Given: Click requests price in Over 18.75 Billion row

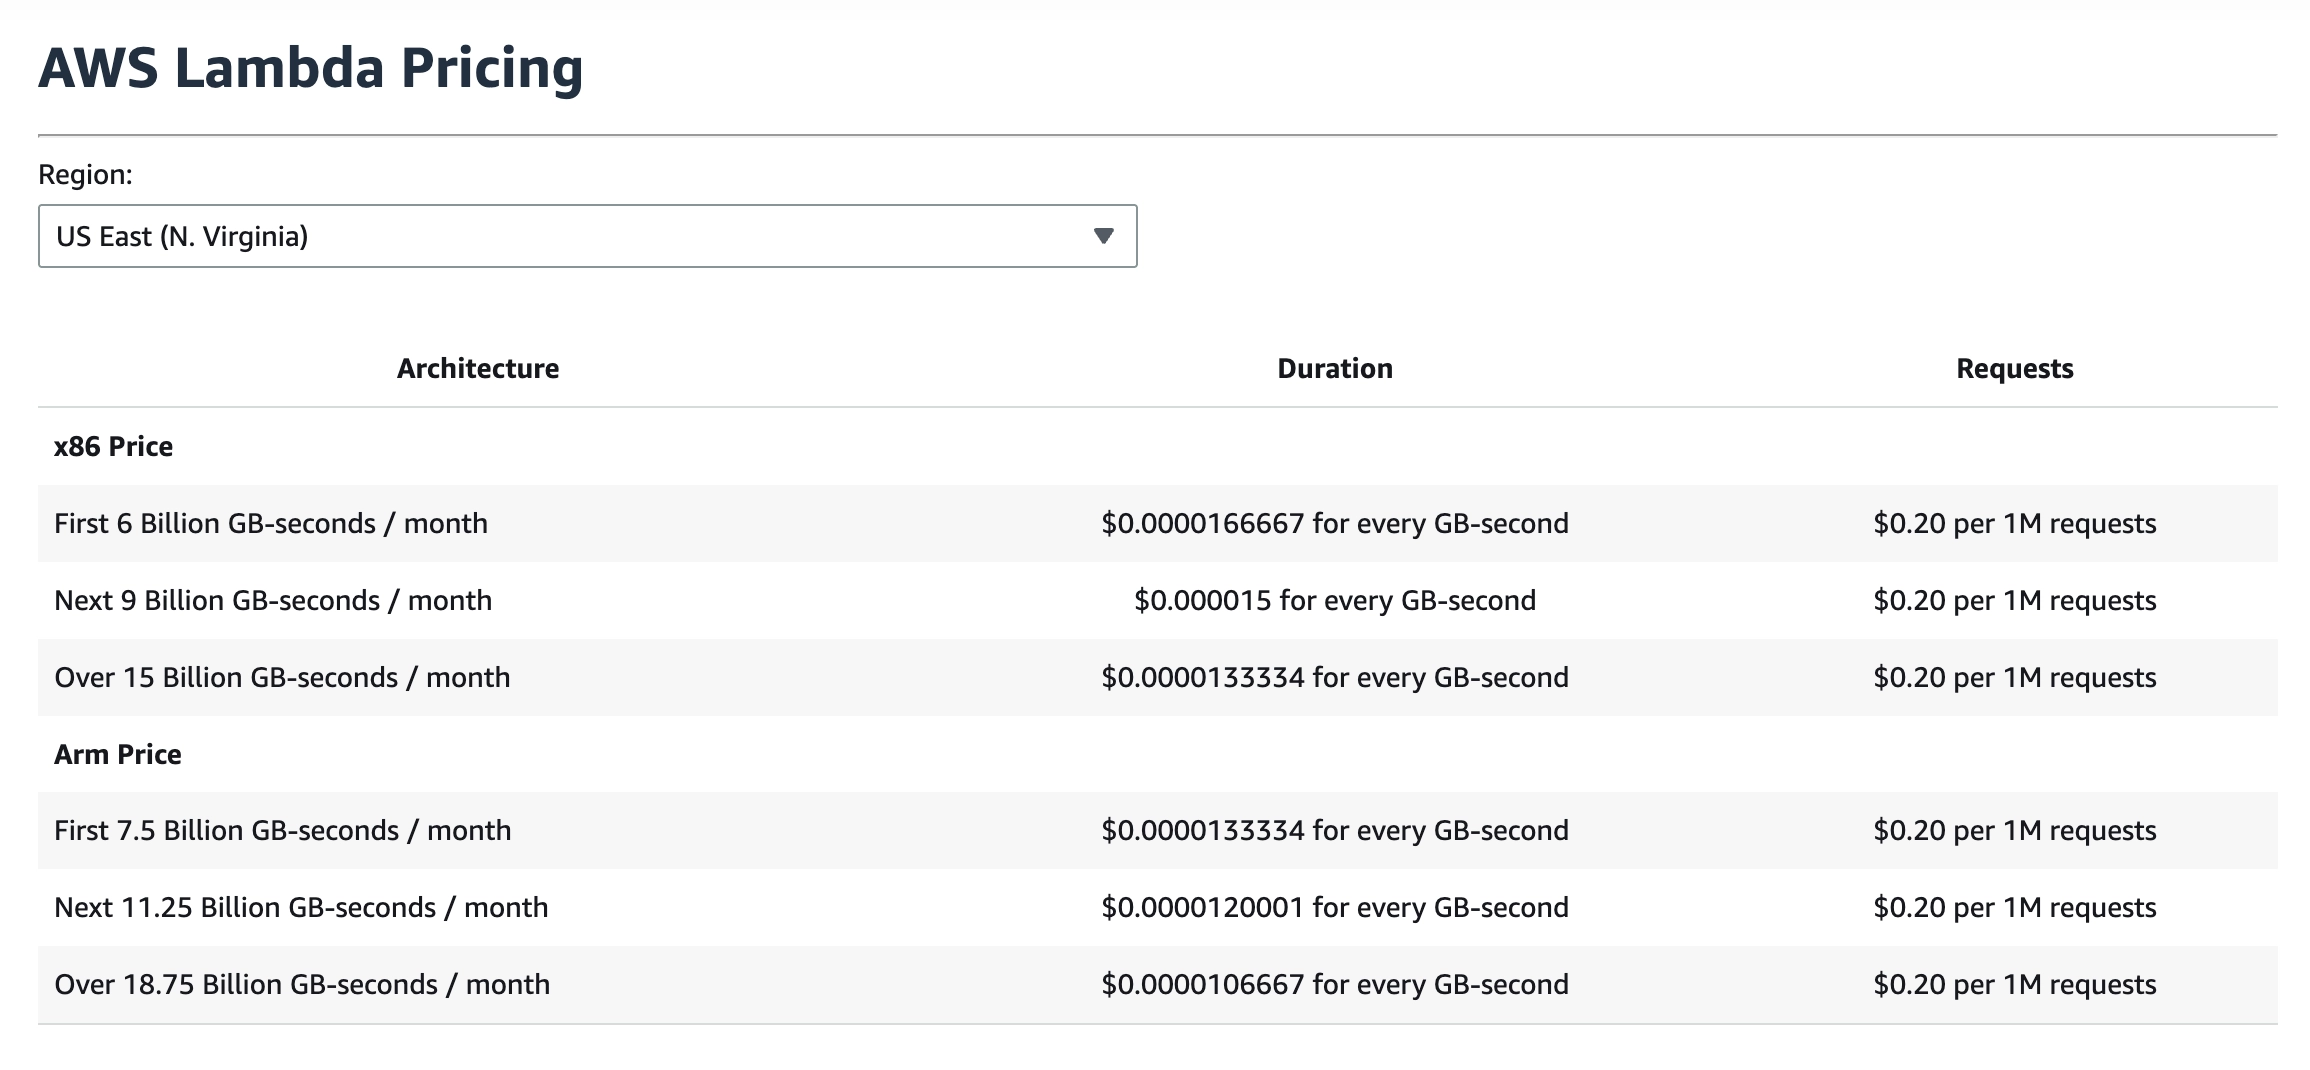Looking at the screenshot, I should tap(2014, 984).
